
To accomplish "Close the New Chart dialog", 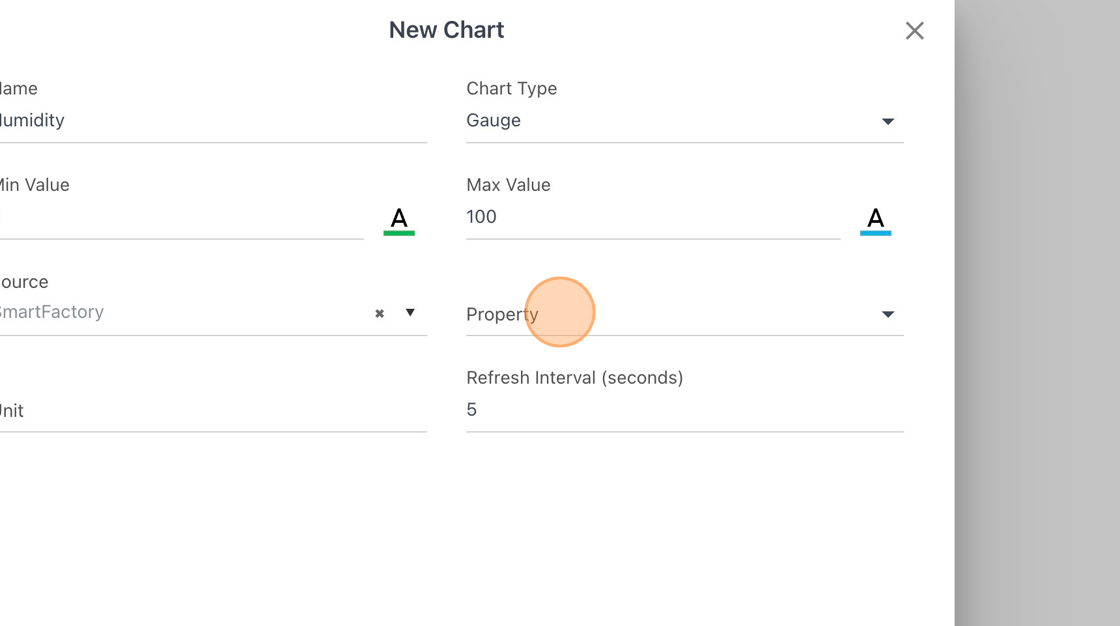I will tap(914, 31).
